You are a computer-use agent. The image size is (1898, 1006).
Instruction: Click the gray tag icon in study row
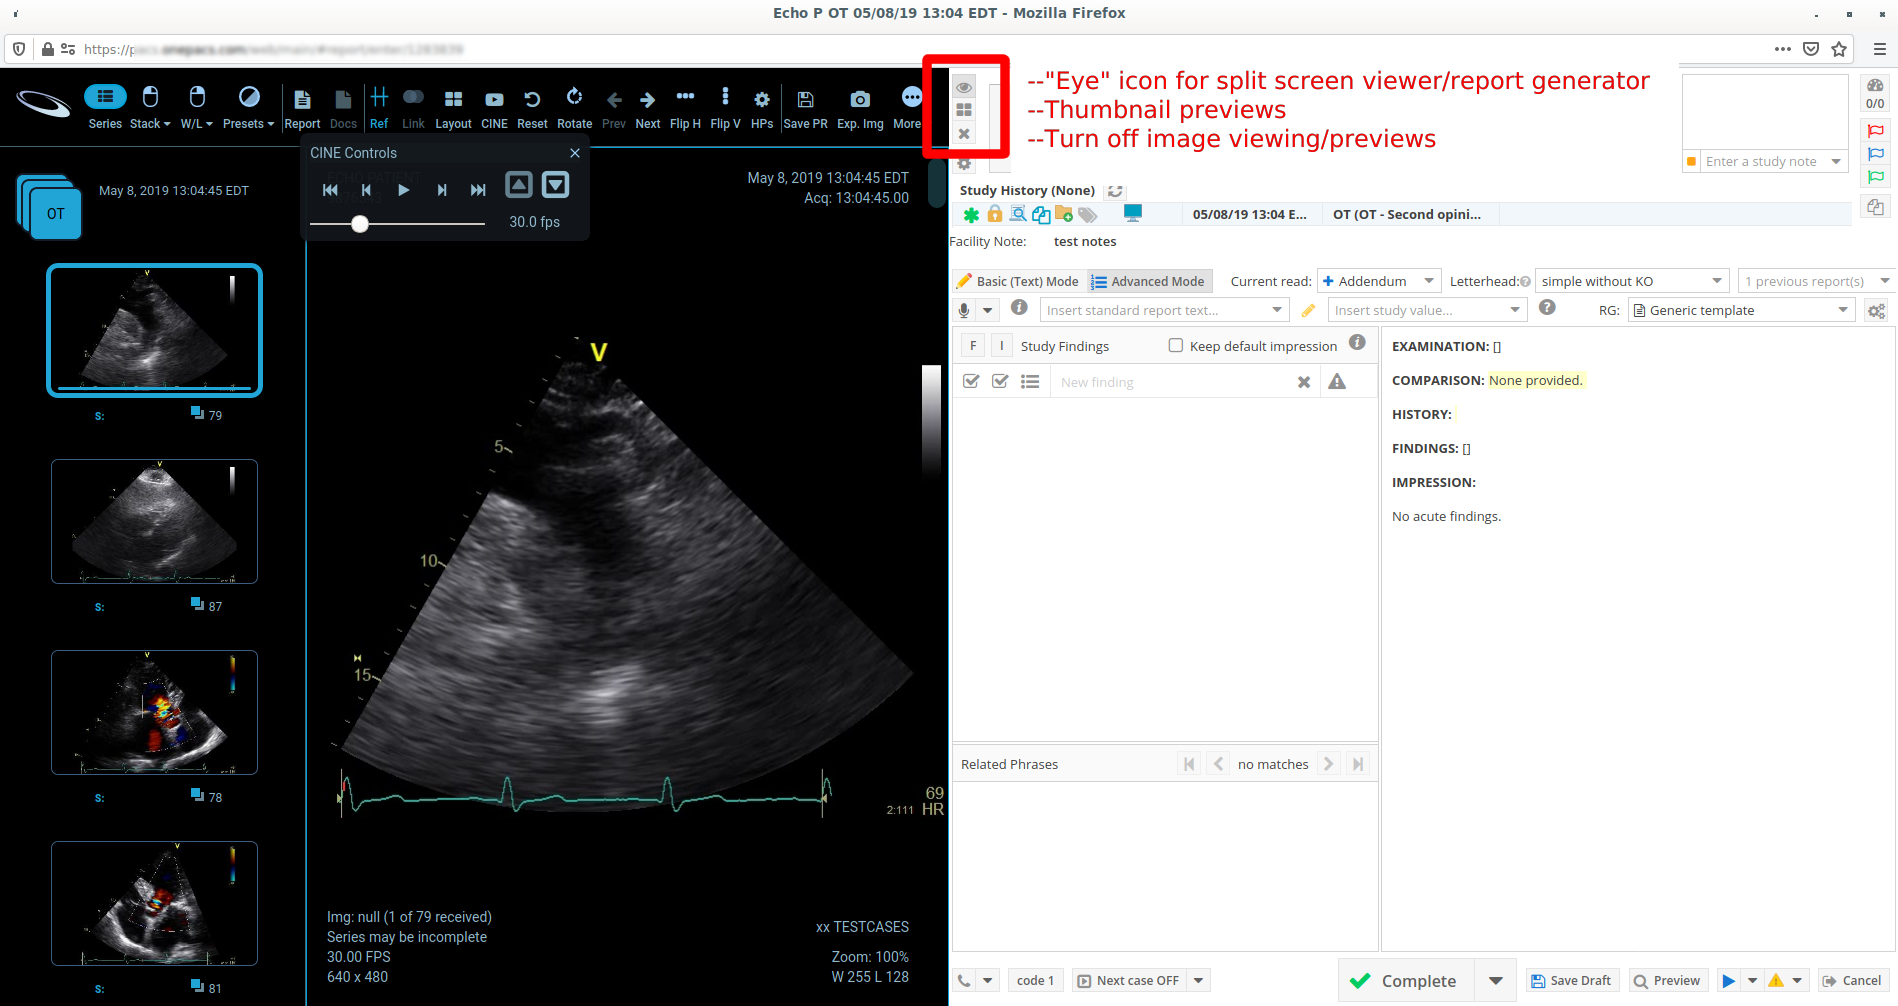click(1088, 215)
